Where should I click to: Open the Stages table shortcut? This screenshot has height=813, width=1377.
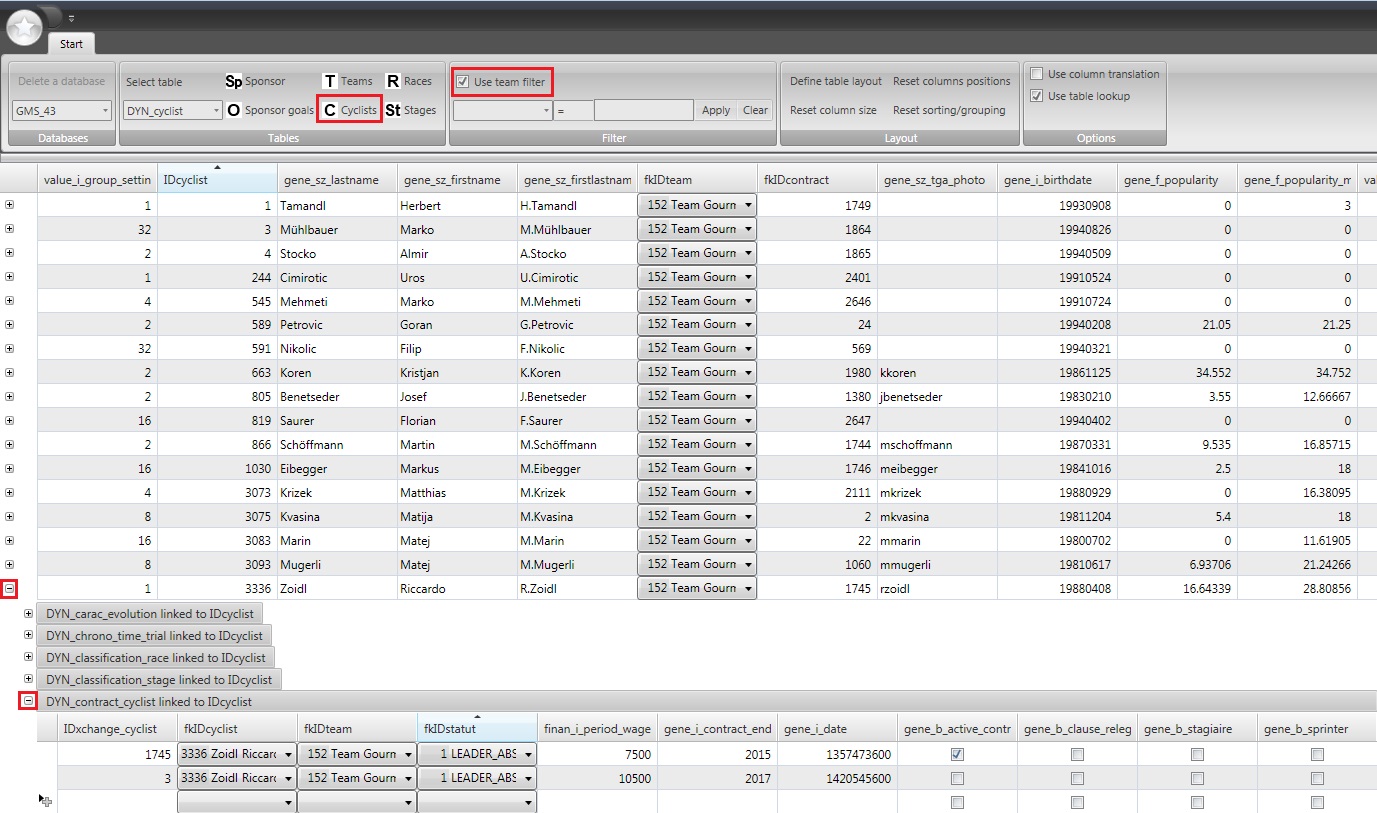[411, 110]
